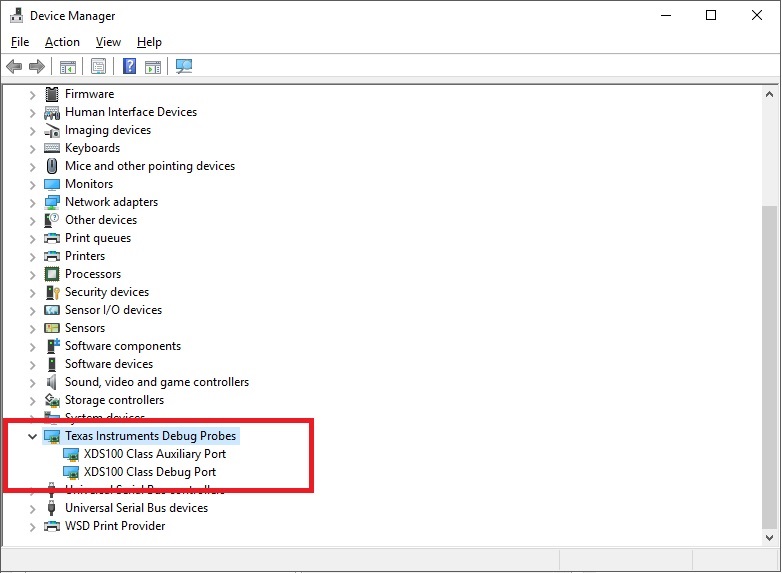Toggle the console tree toolbar icon

tap(68, 66)
